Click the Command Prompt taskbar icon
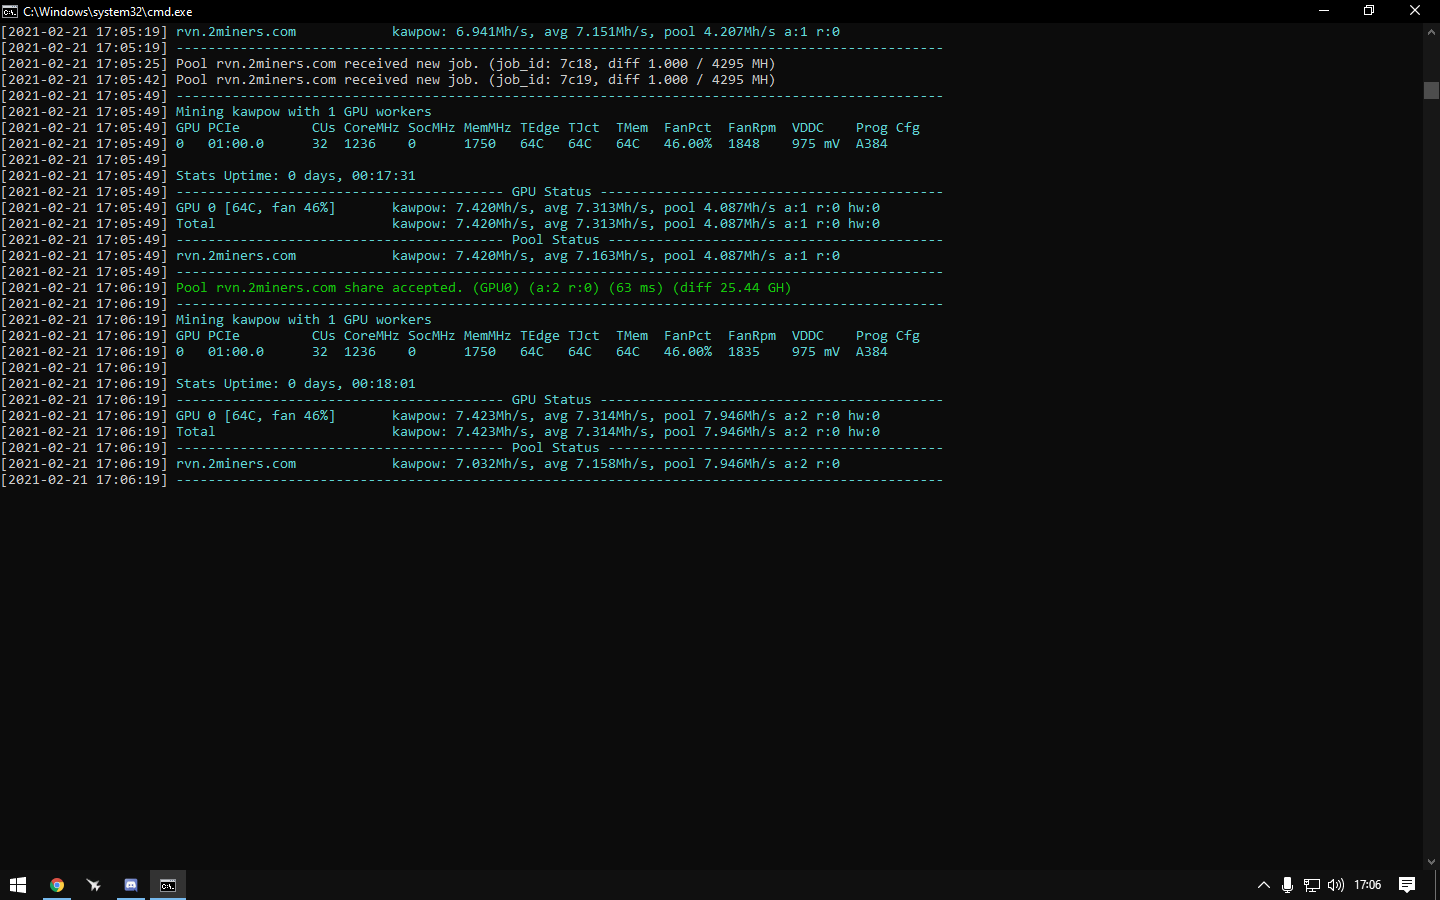1440x900 pixels. coord(168,885)
